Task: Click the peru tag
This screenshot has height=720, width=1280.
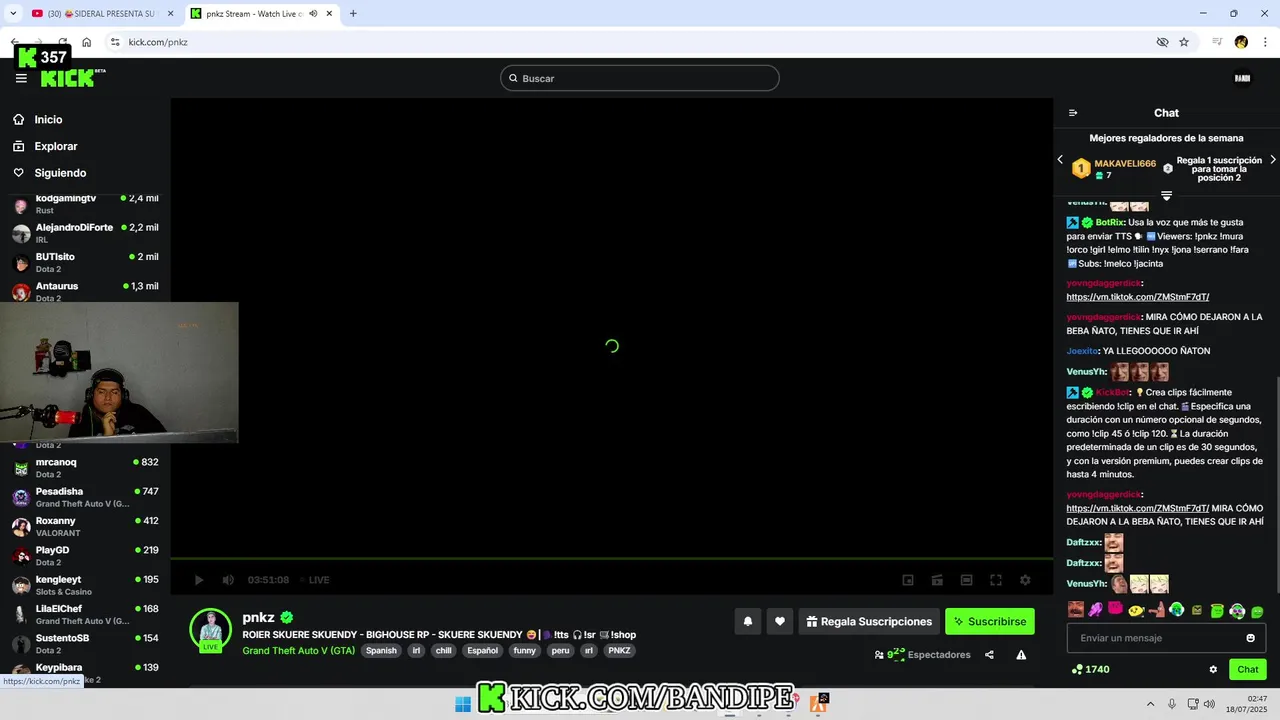Action: (560, 650)
